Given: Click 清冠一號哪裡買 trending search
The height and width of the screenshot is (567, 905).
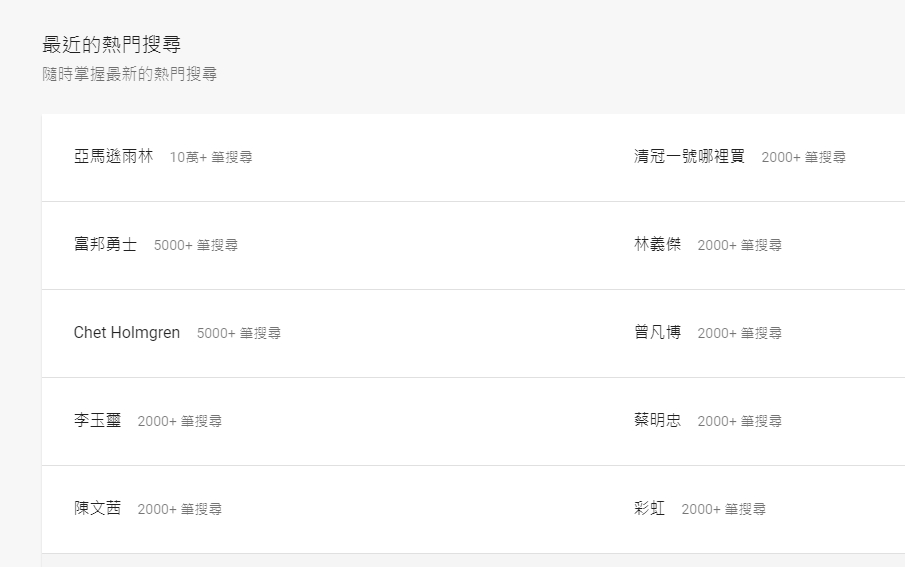Looking at the screenshot, I should pyautogui.click(x=689, y=157).
